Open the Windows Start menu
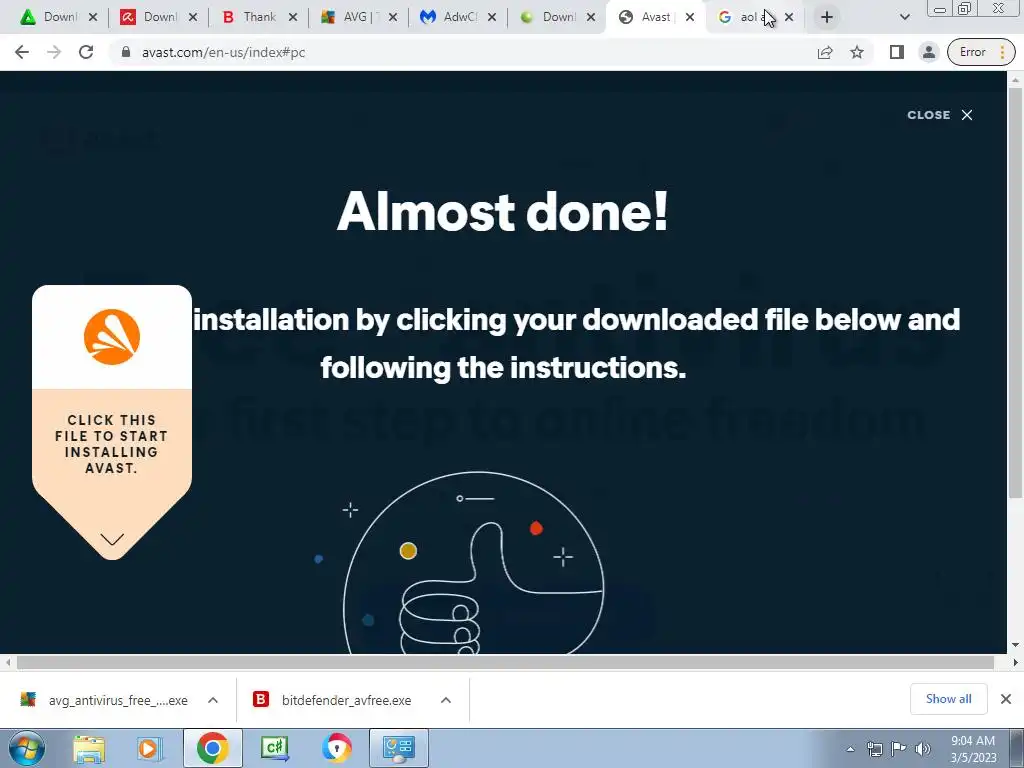 [26, 748]
